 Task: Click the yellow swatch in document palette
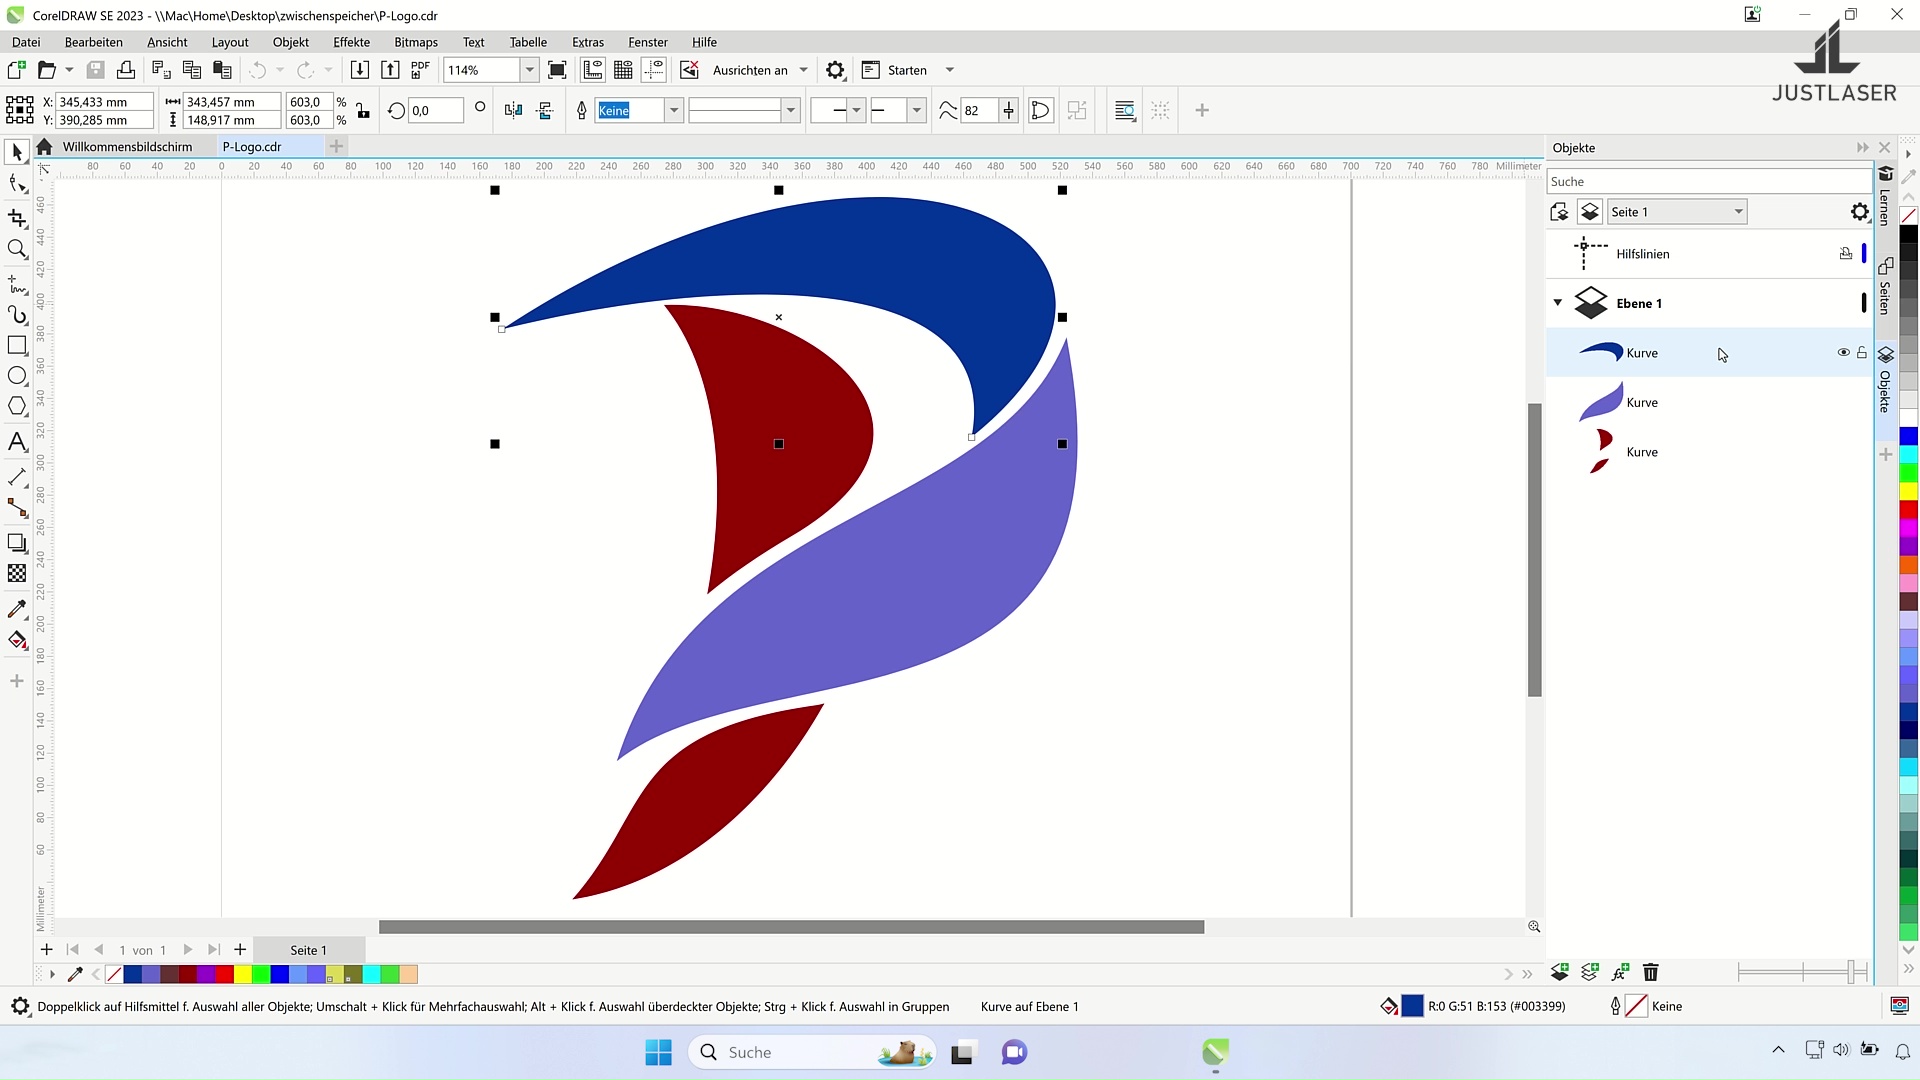[243, 974]
